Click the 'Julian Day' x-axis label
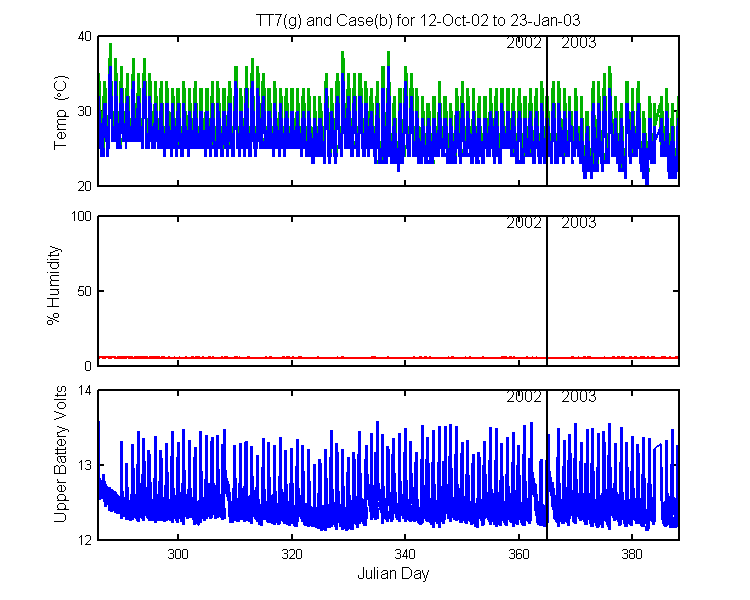 point(393,573)
